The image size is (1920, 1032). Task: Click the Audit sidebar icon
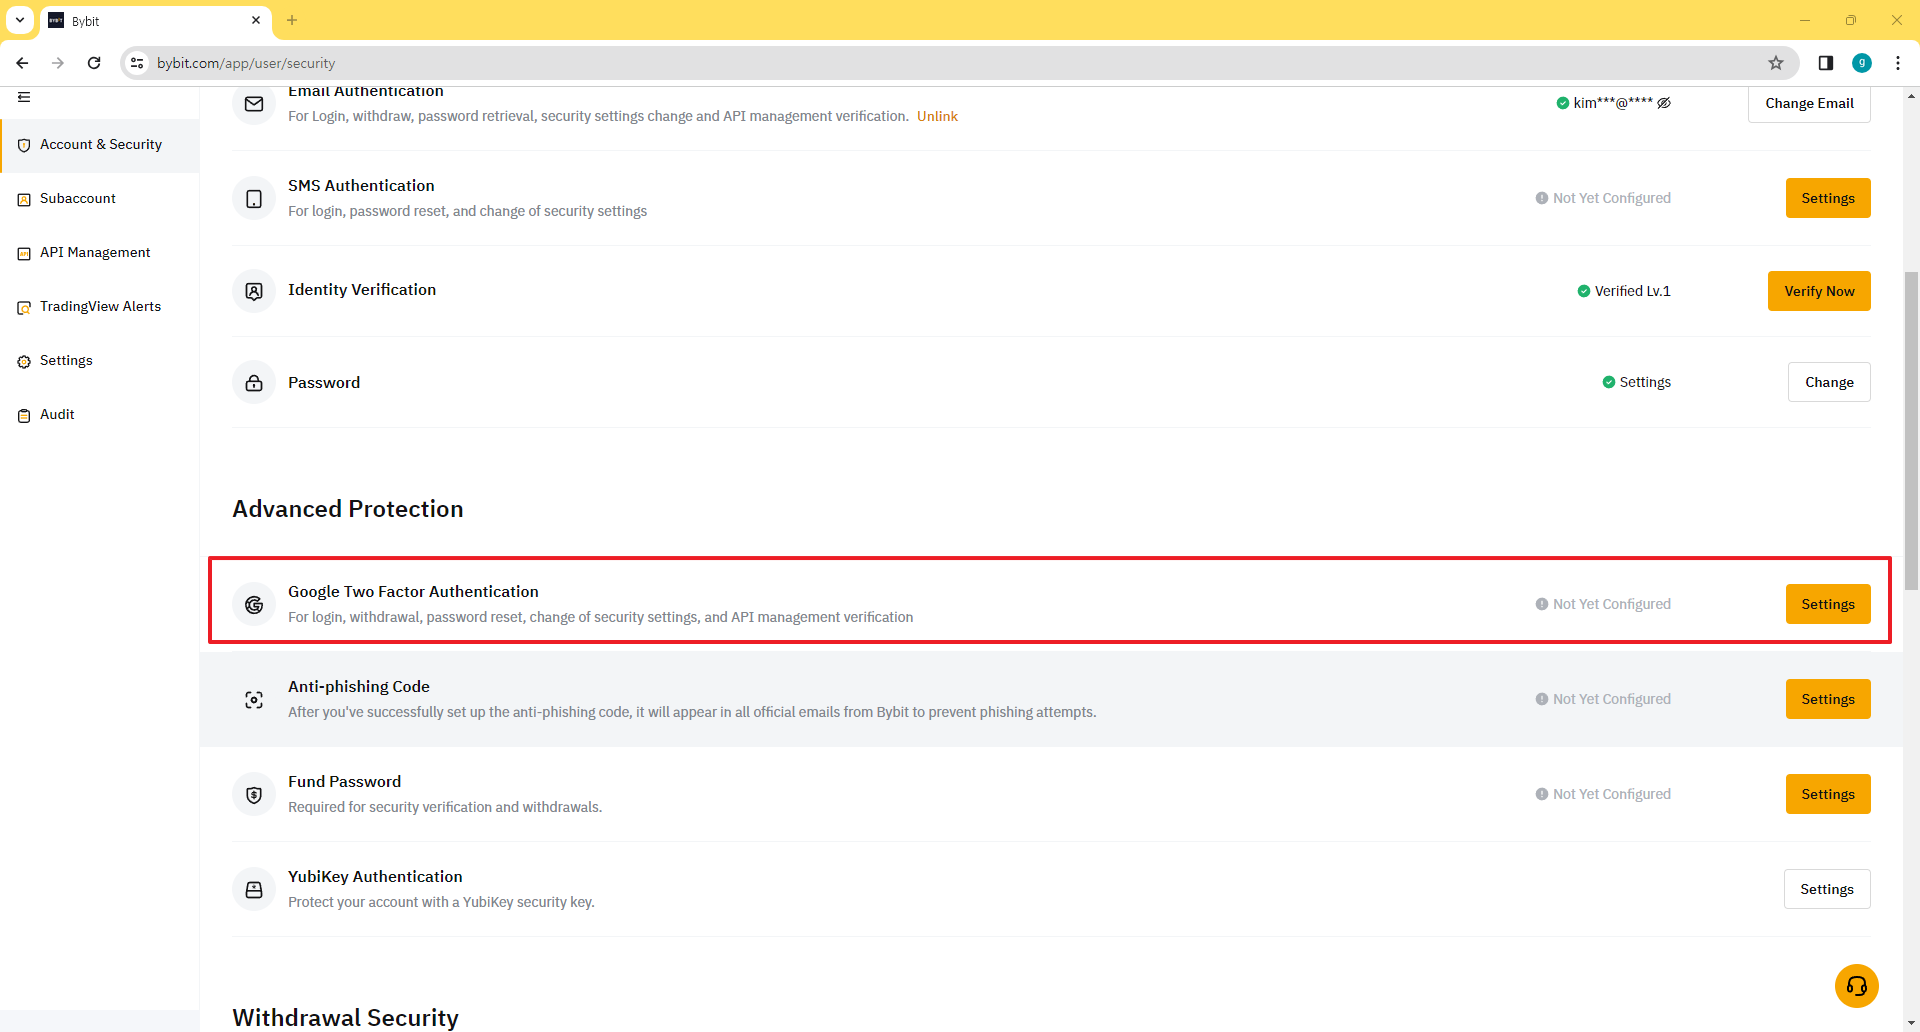click(24, 416)
